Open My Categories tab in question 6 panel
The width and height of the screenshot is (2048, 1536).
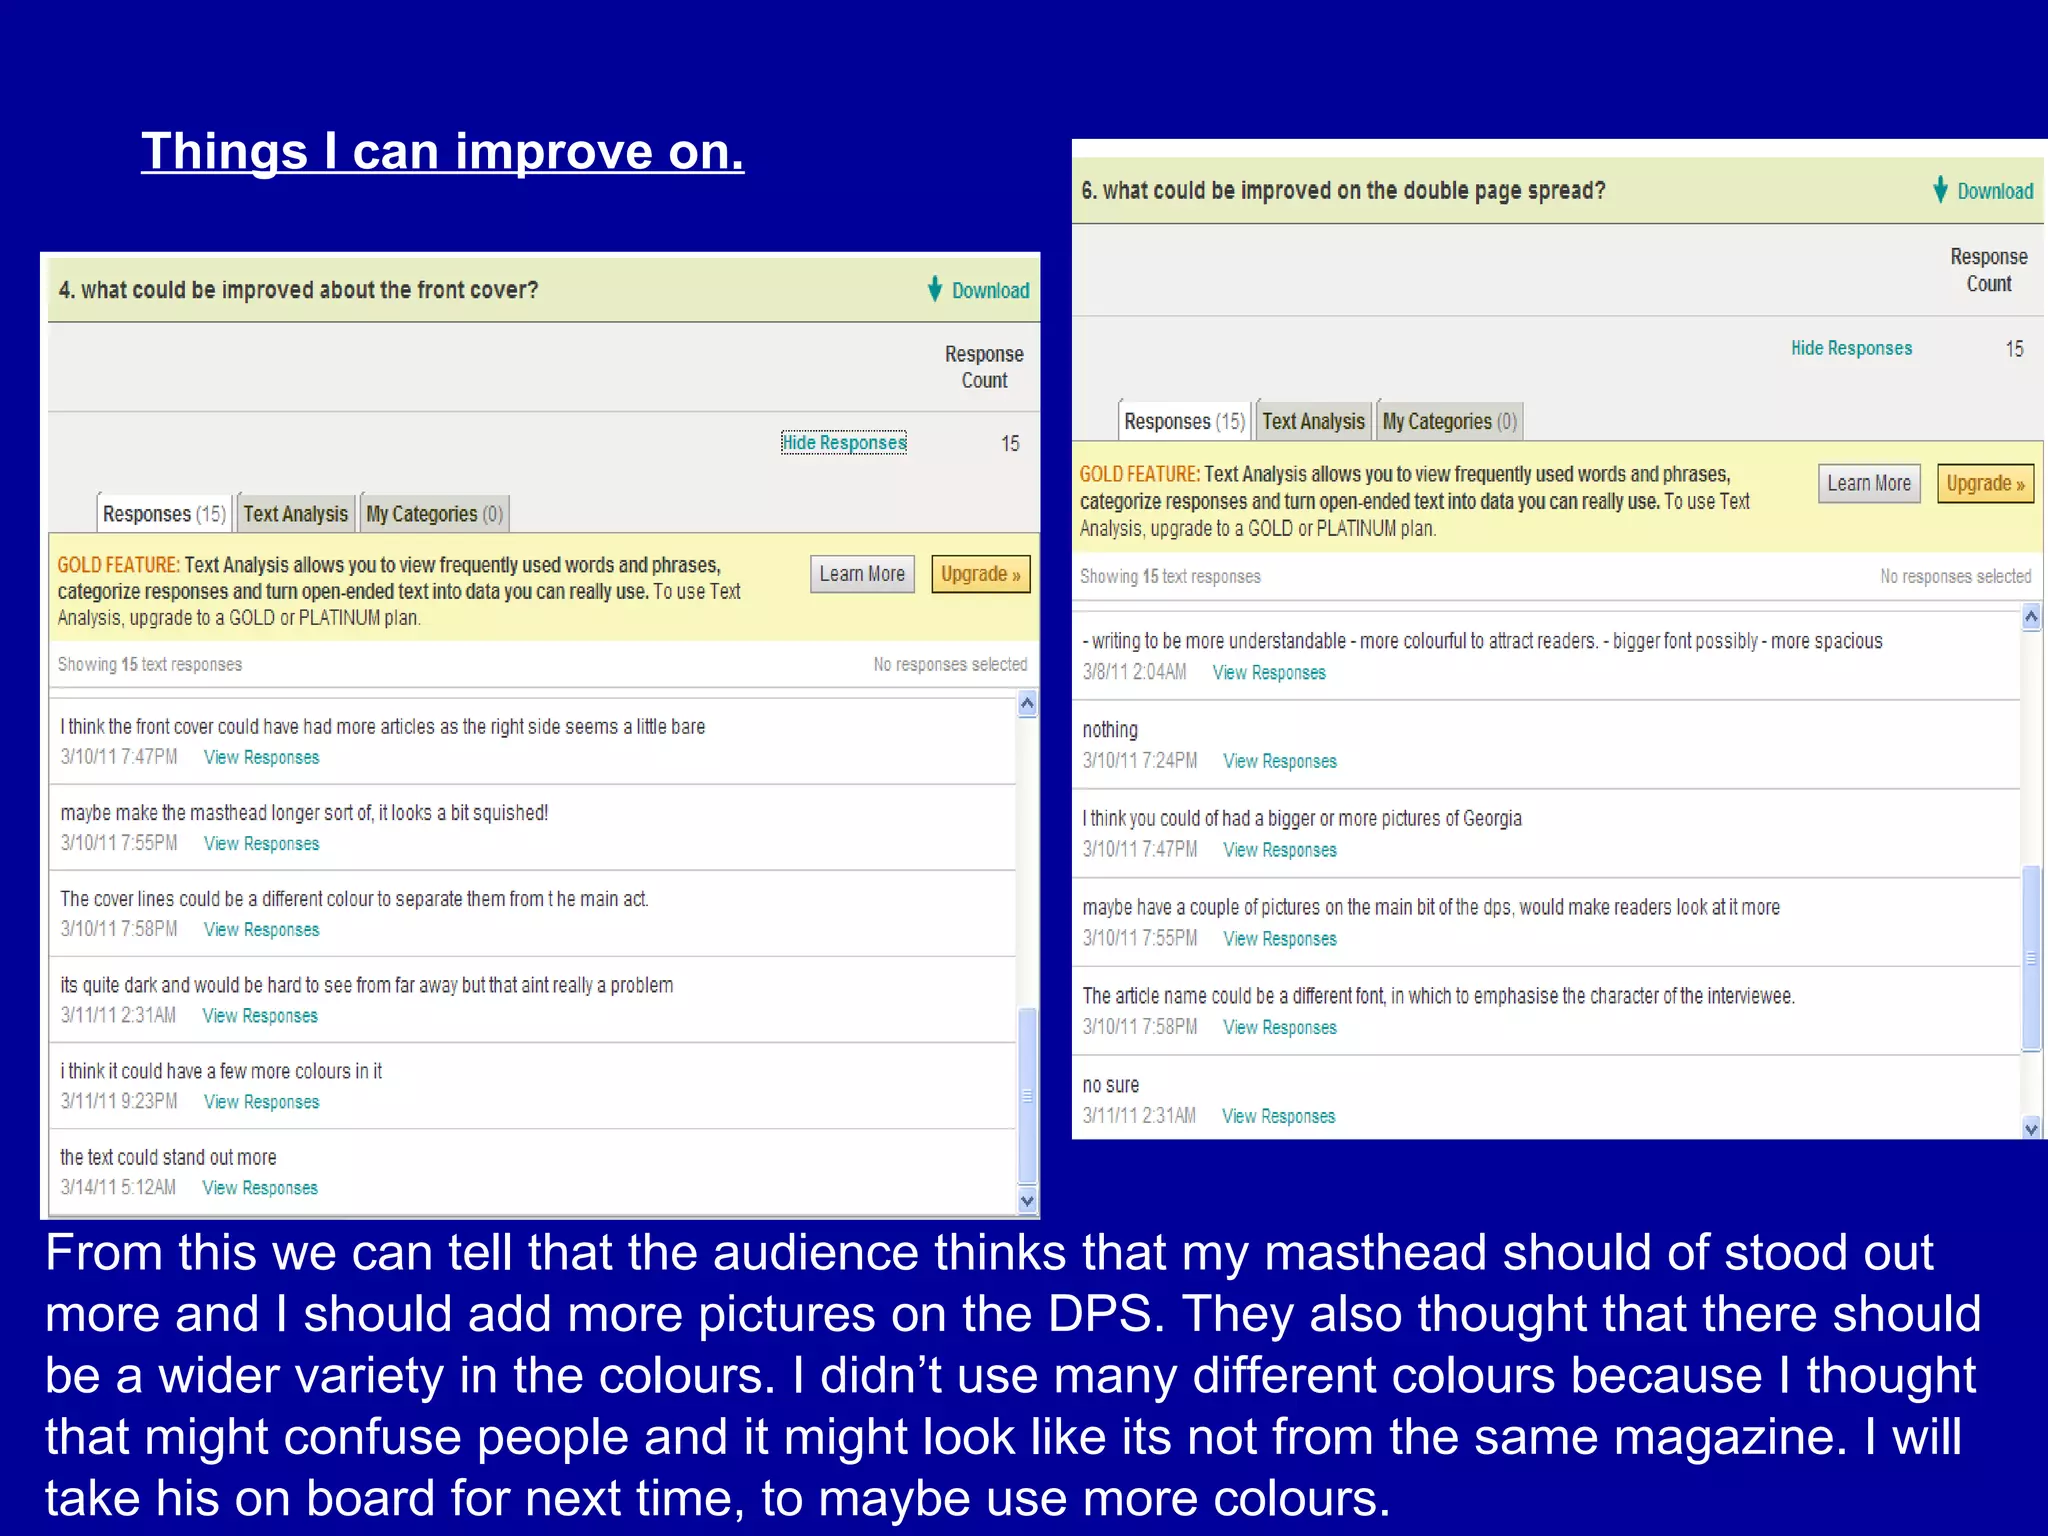(x=1449, y=422)
